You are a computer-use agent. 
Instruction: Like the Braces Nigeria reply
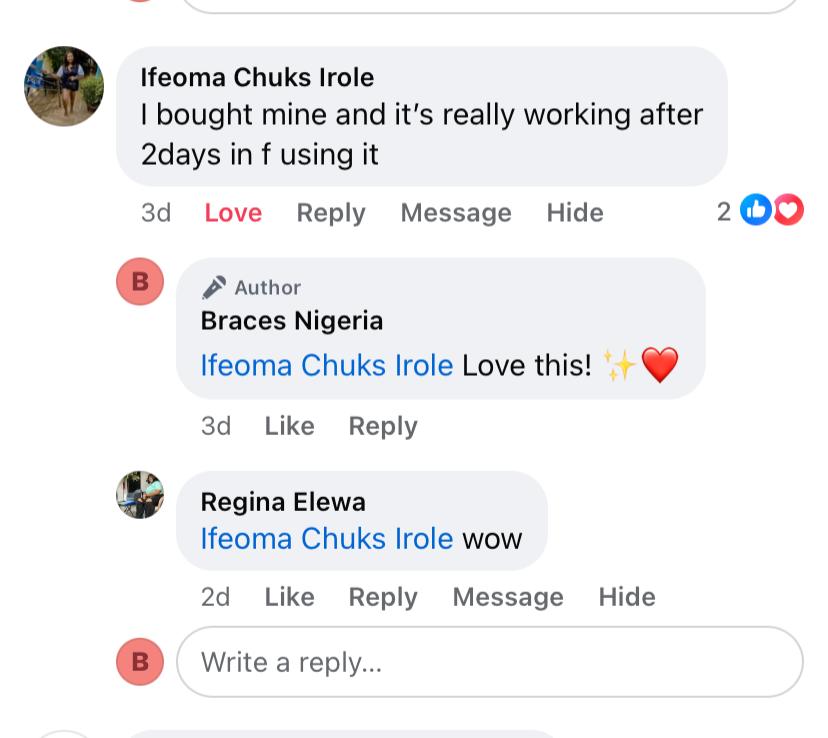pyautogui.click(x=289, y=426)
